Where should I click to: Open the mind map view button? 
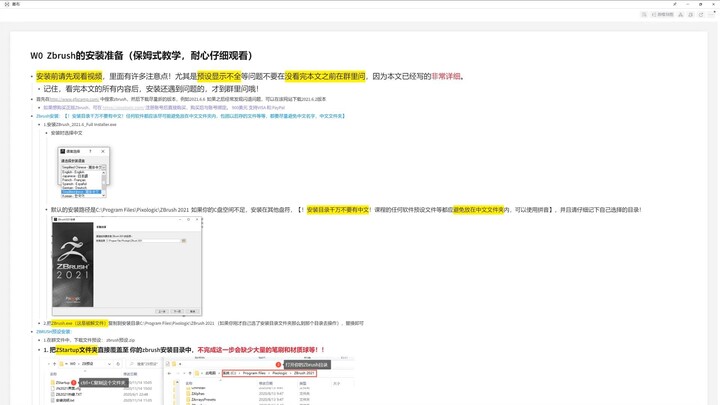(663, 15)
